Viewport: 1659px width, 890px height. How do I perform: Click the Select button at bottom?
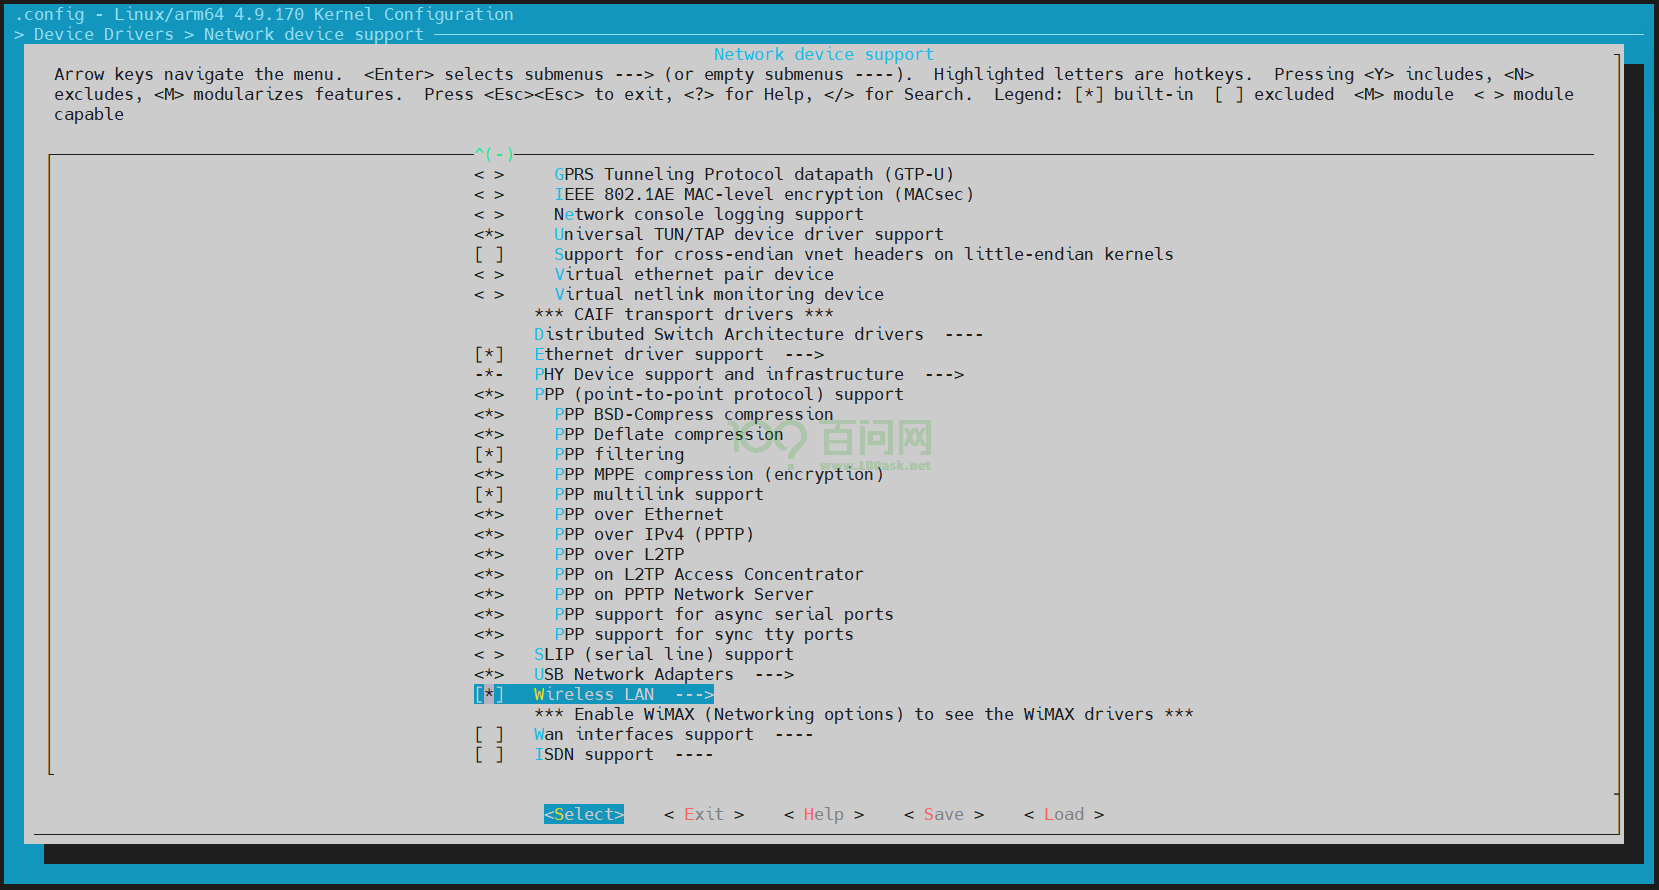584,814
